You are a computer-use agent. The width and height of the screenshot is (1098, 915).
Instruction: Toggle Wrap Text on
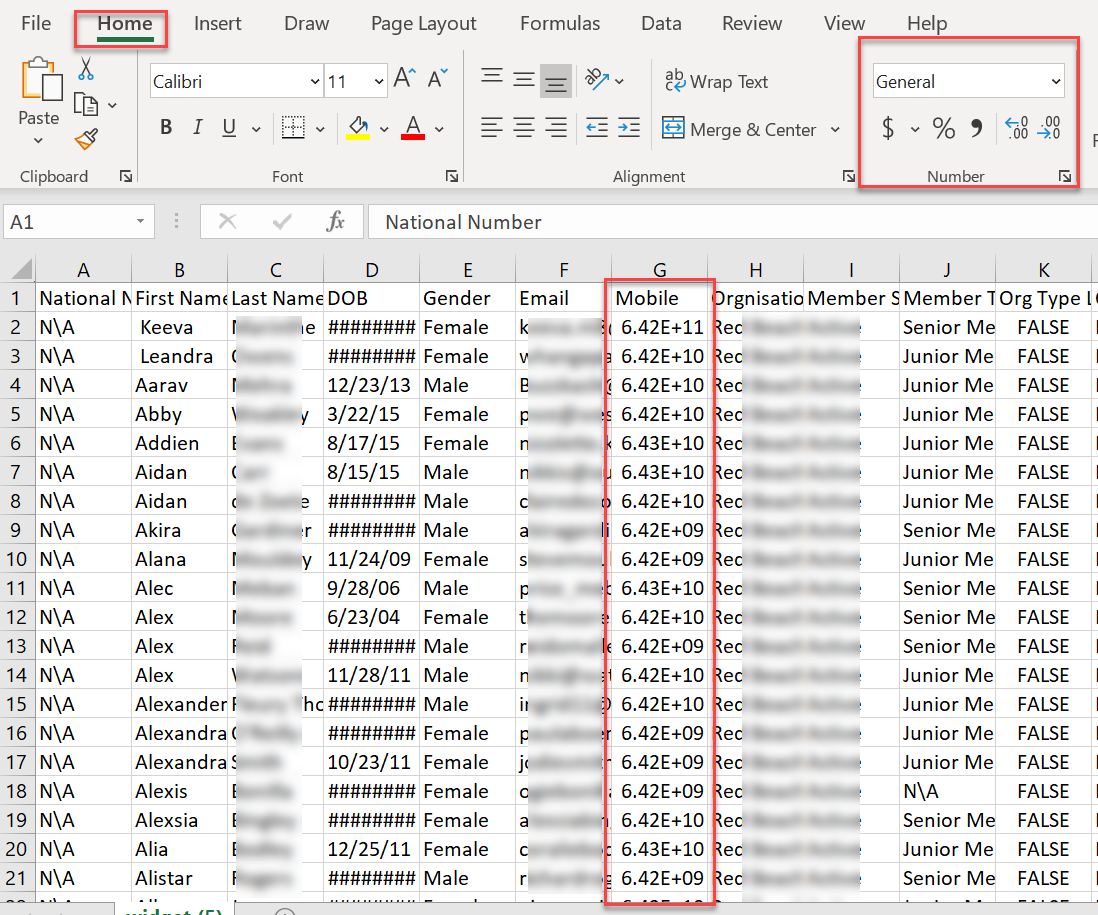click(x=716, y=82)
